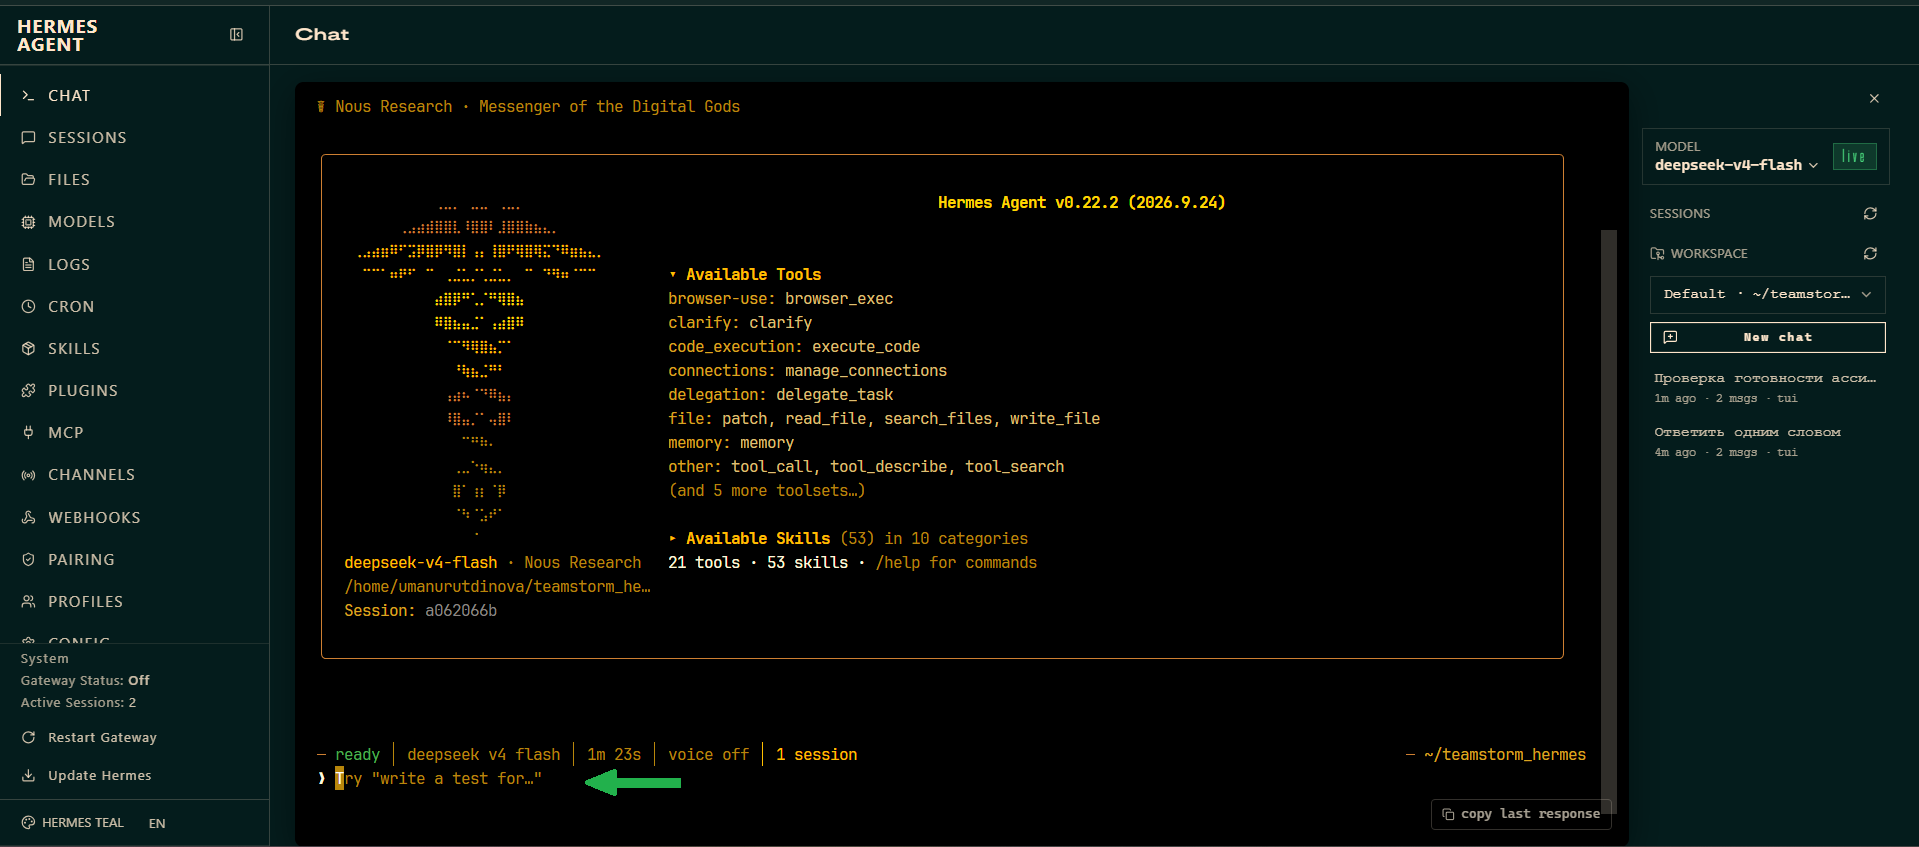1919x847 pixels.
Task: Click 'Gateway Status: Off' text
Action: (85, 681)
